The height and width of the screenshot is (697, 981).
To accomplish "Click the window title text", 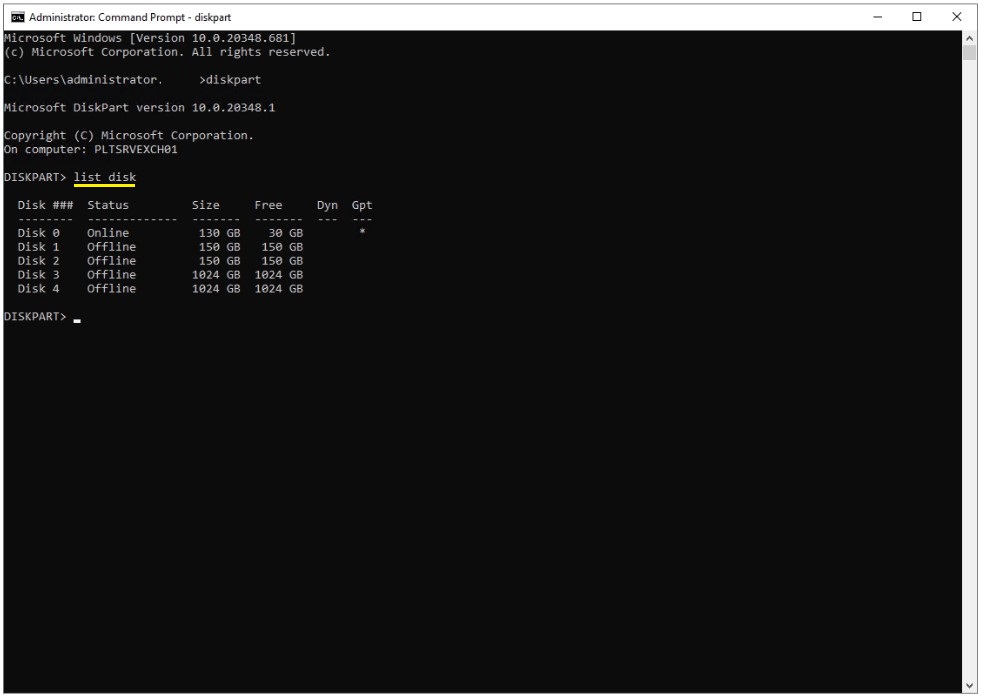I will tap(130, 17).
